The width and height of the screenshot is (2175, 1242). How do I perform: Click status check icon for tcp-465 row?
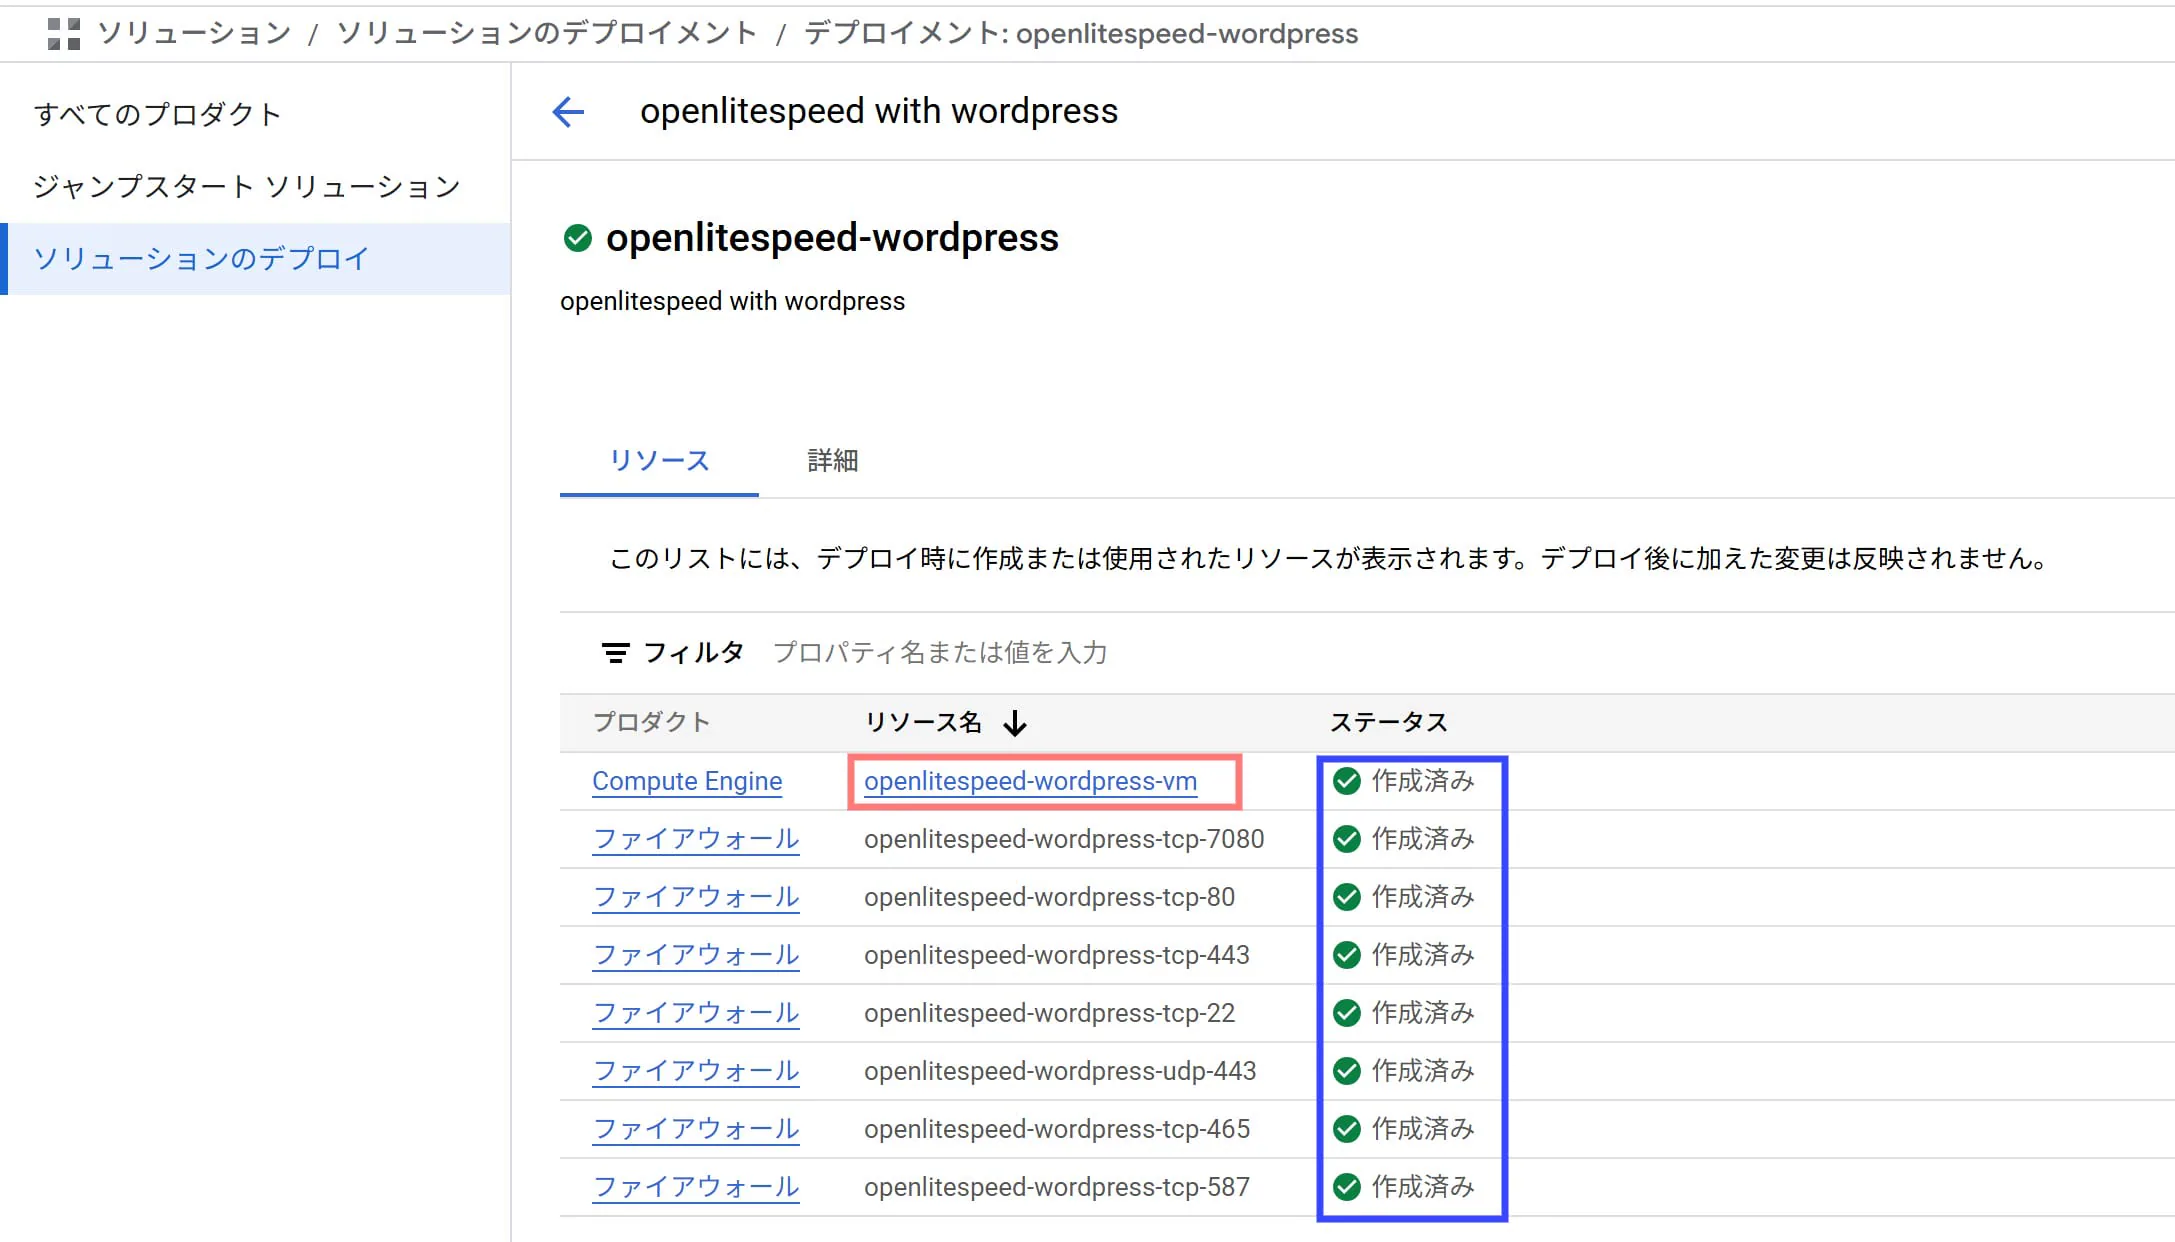[1347, 1129]
